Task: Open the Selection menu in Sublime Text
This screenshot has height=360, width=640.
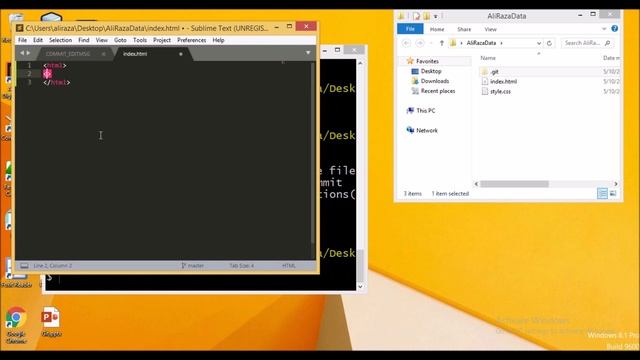Action: click(60, 40)
